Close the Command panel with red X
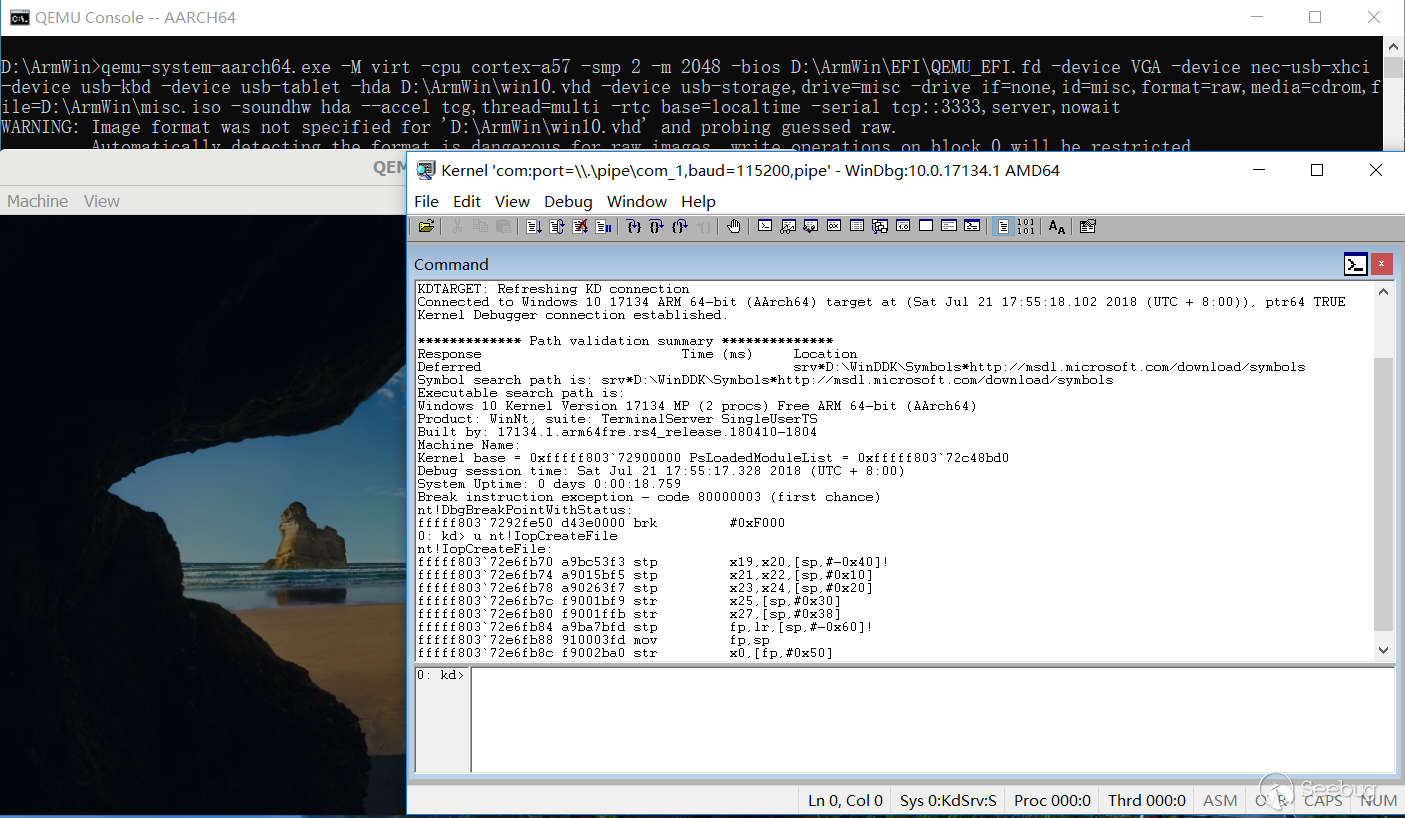Screen dimensions: 1405x818 click(x=1381, y=264)
